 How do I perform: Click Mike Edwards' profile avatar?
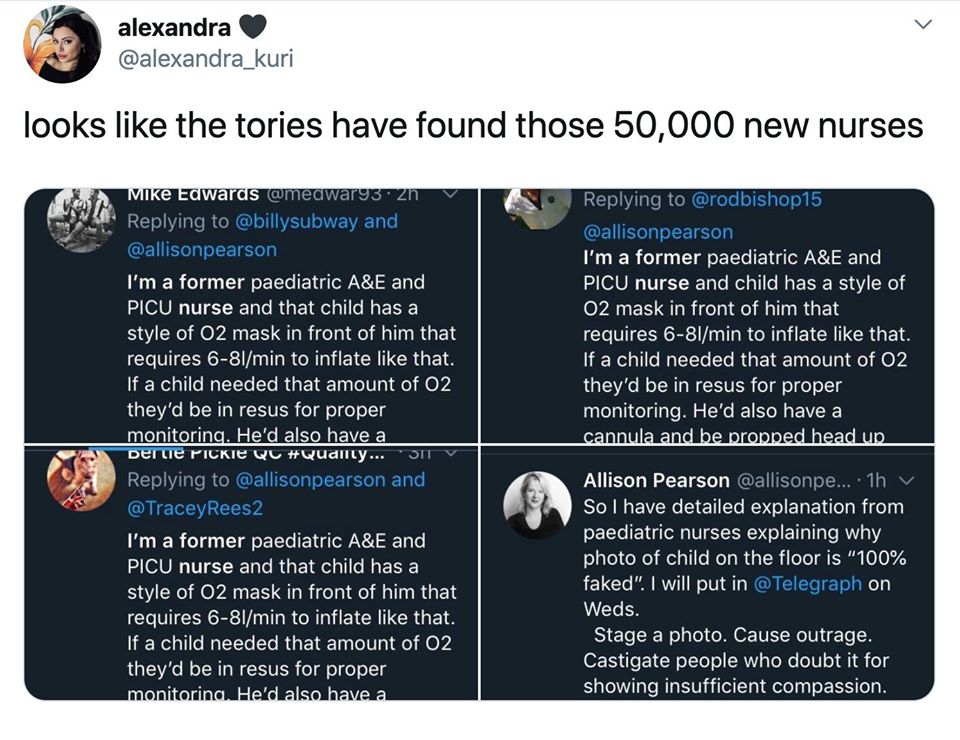(76, 219)
